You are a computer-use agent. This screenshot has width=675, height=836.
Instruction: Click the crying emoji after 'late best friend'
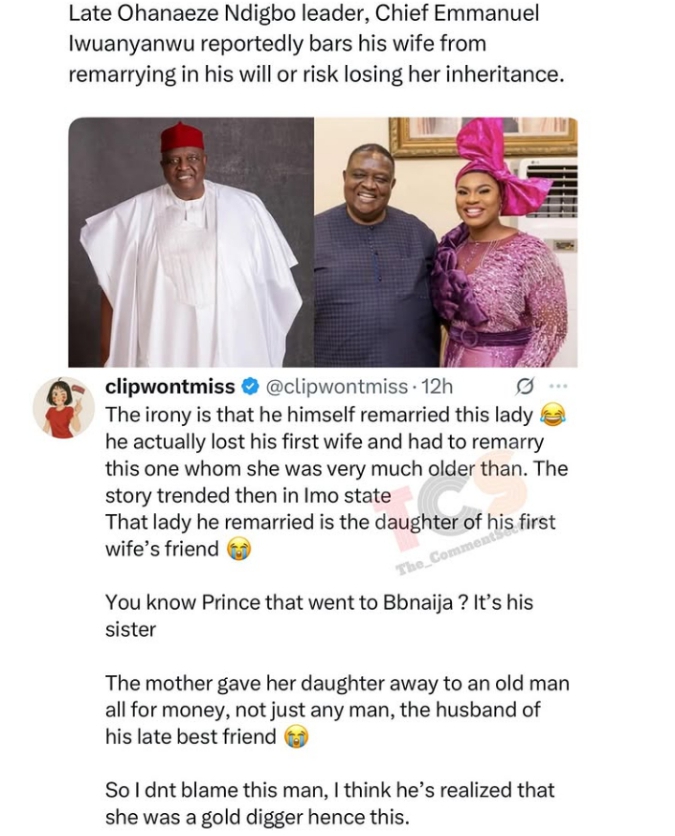click(296, 737)
